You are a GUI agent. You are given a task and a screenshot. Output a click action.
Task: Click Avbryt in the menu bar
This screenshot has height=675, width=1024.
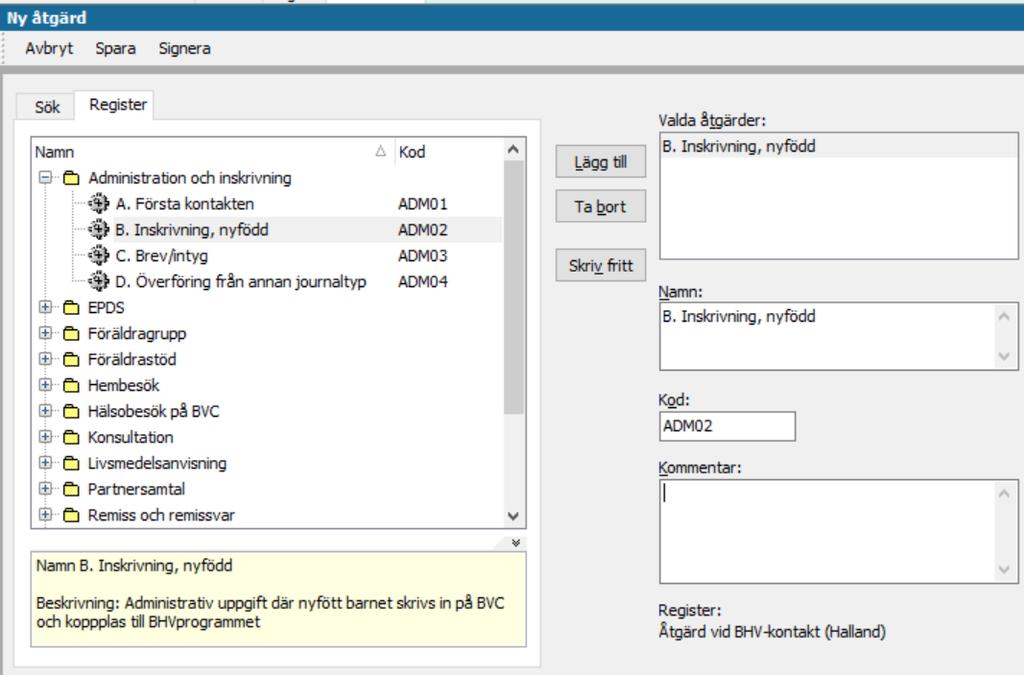coord(49,48)
